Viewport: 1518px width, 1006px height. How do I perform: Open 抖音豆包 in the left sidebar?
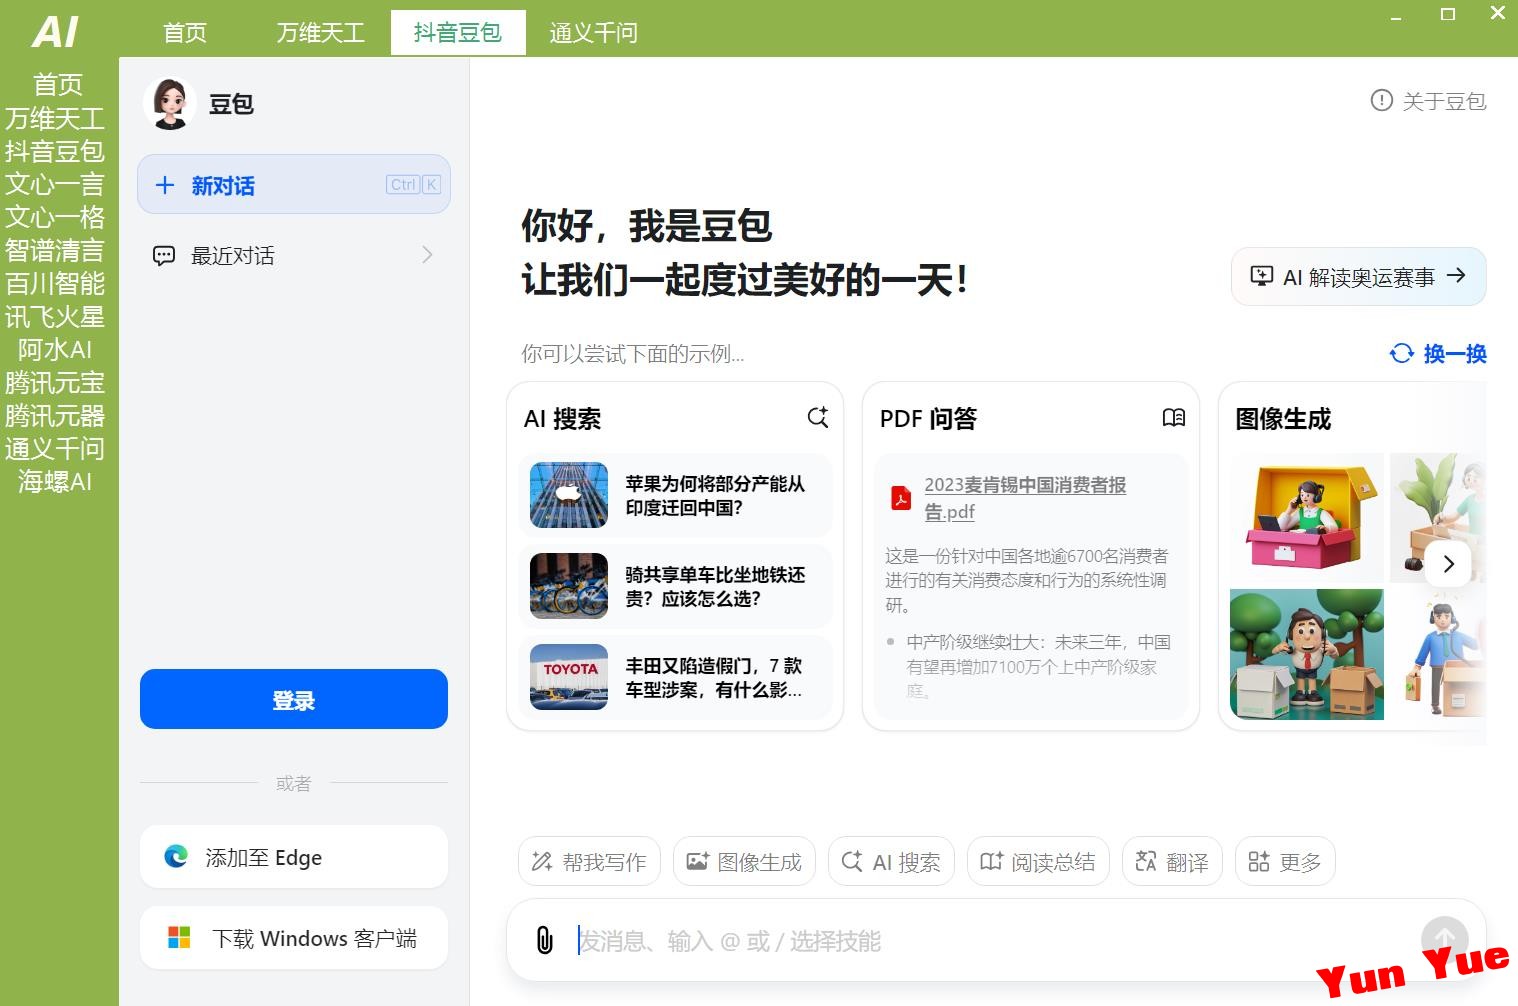[x=55, y=151]
